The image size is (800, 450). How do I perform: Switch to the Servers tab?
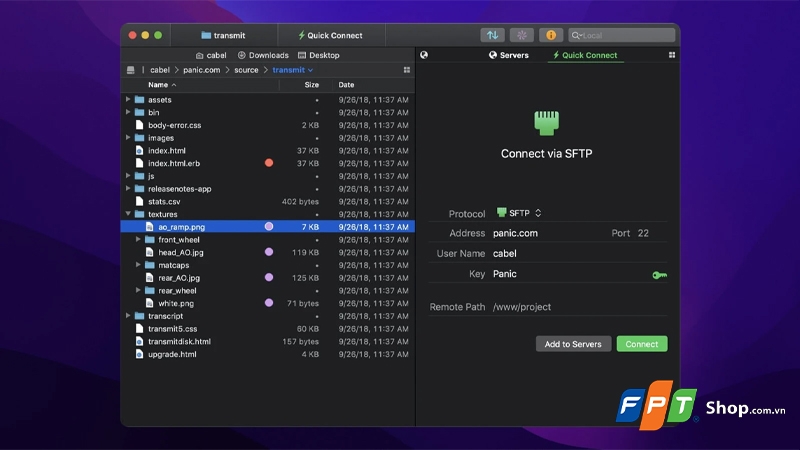509,55
